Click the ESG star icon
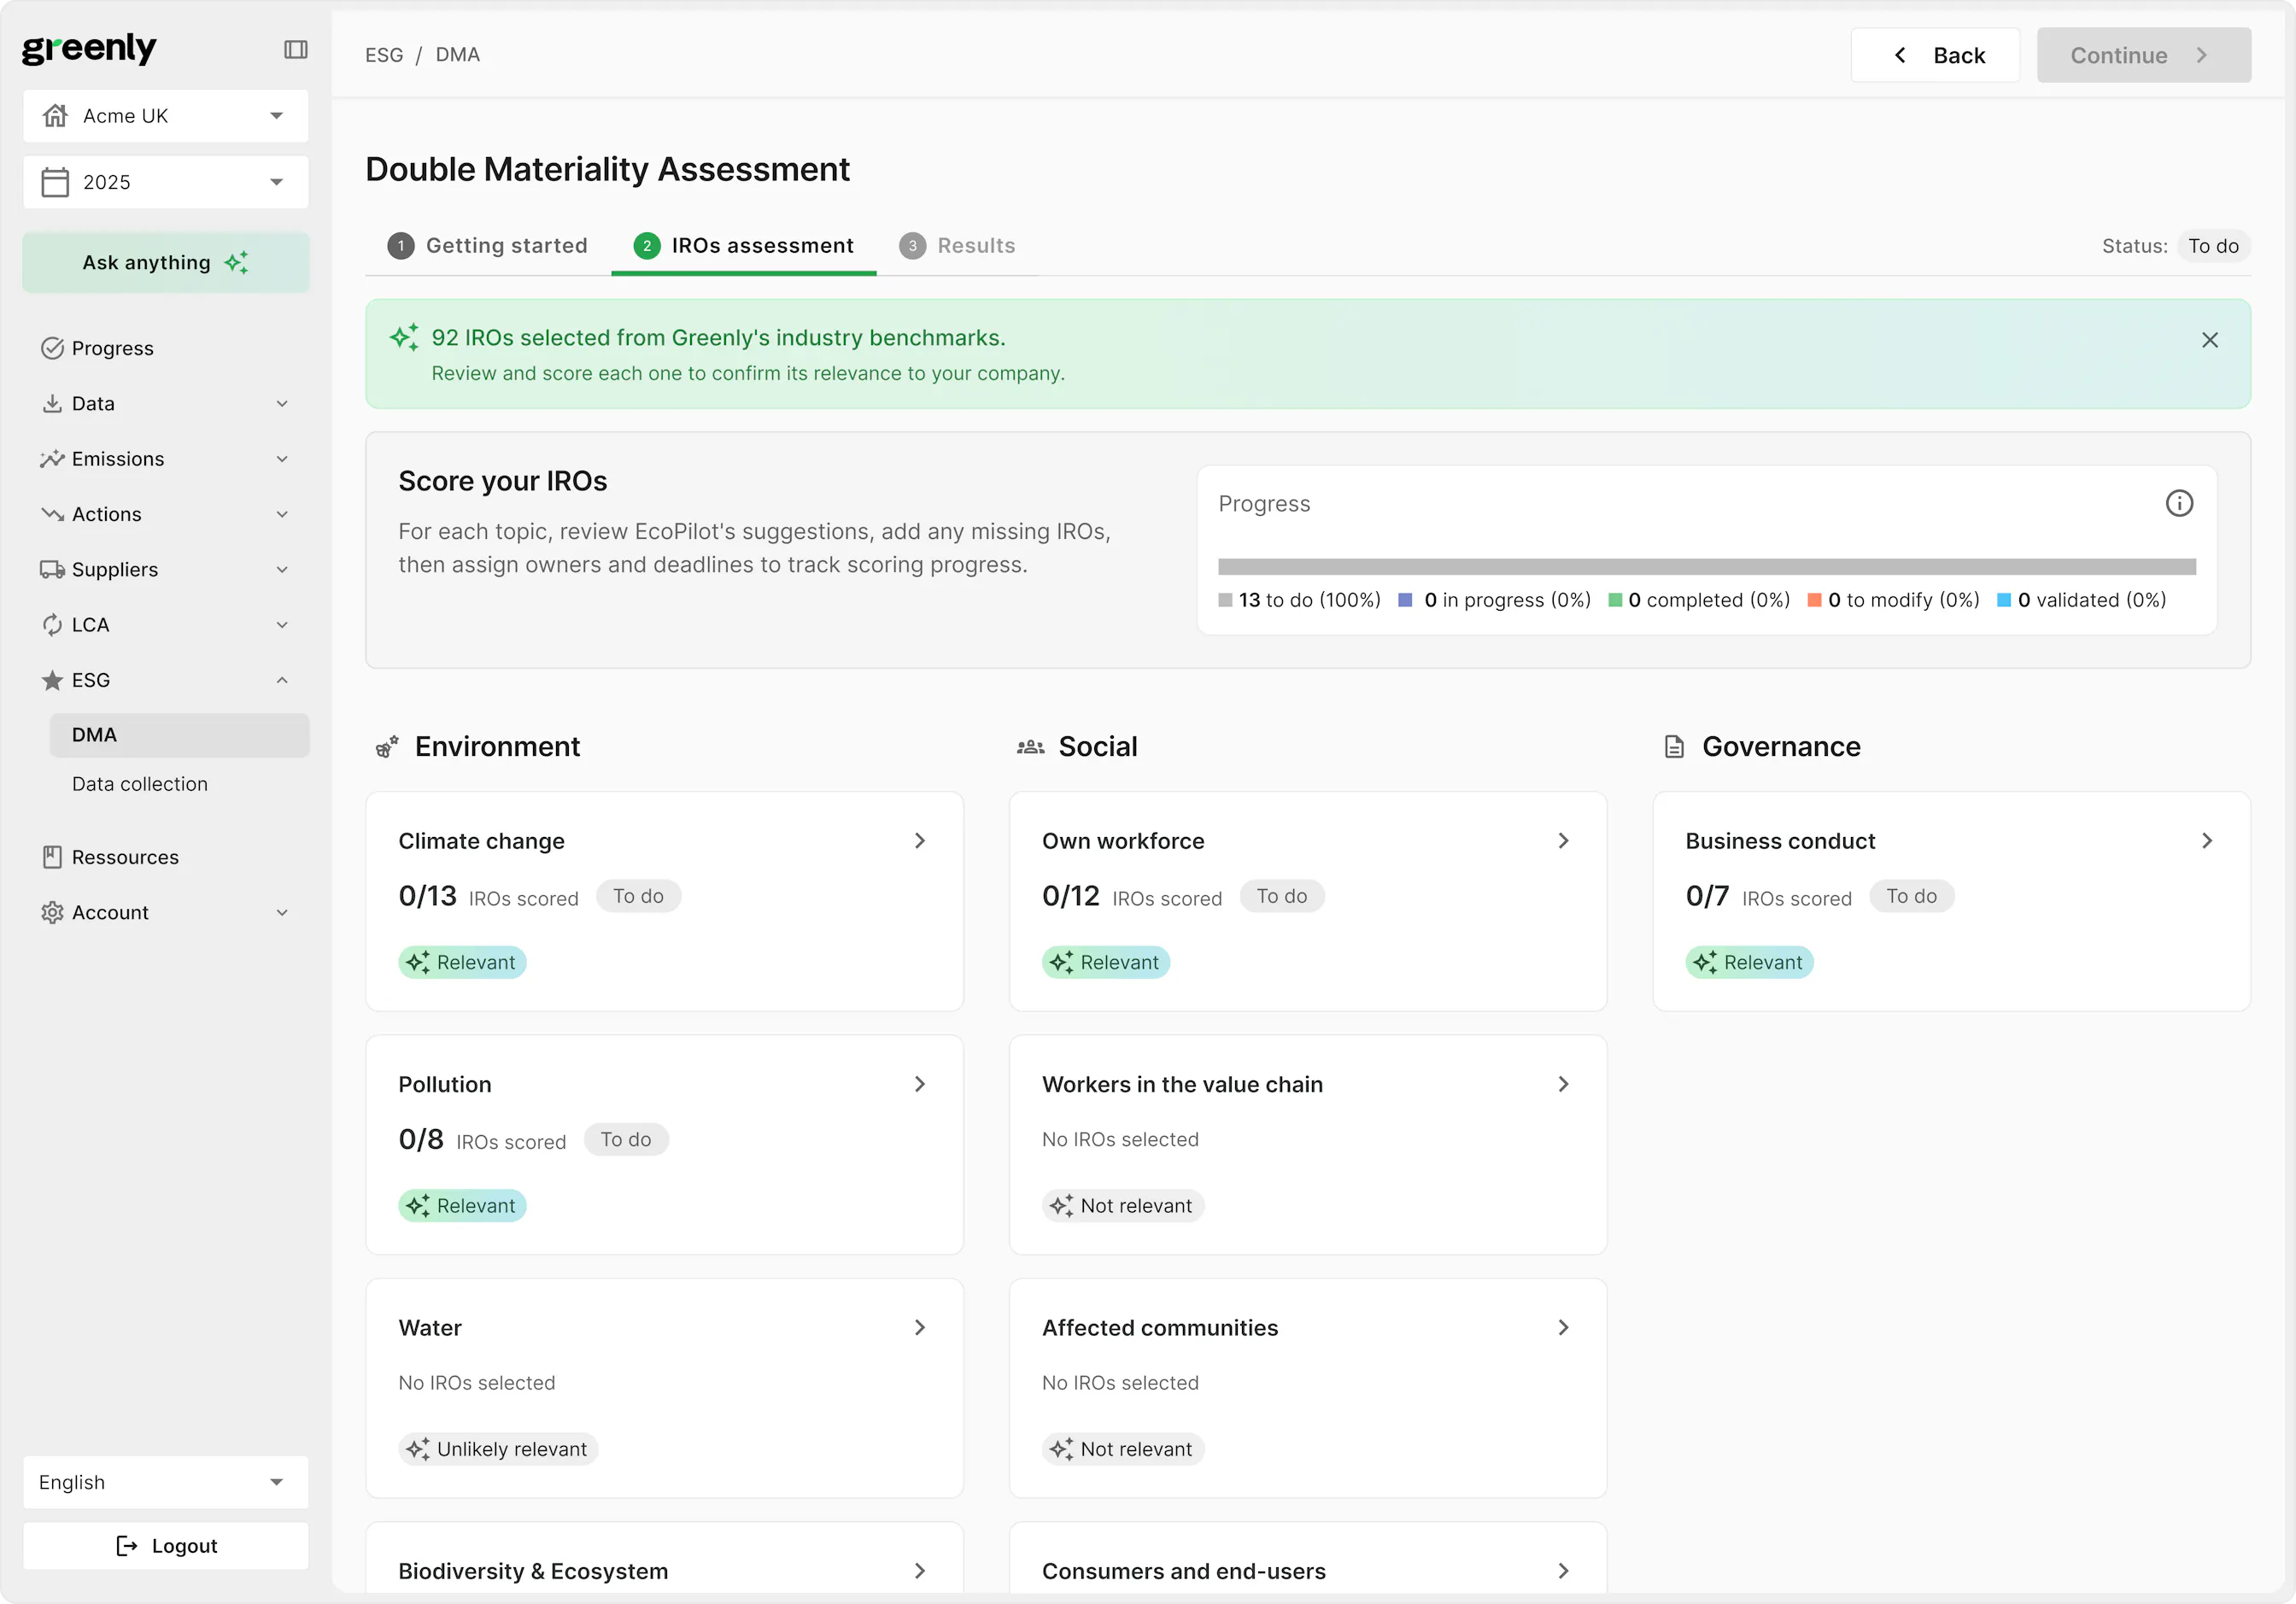The height and width of the screenshot is (1604, 2296). (x=52, y=680)
